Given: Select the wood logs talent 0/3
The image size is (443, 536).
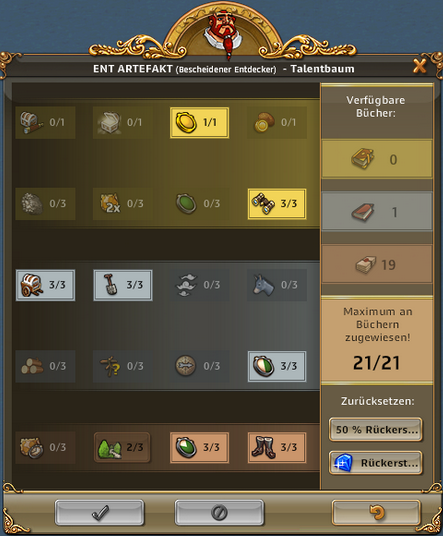Looking at the screenshot, I should pos(45,366).
